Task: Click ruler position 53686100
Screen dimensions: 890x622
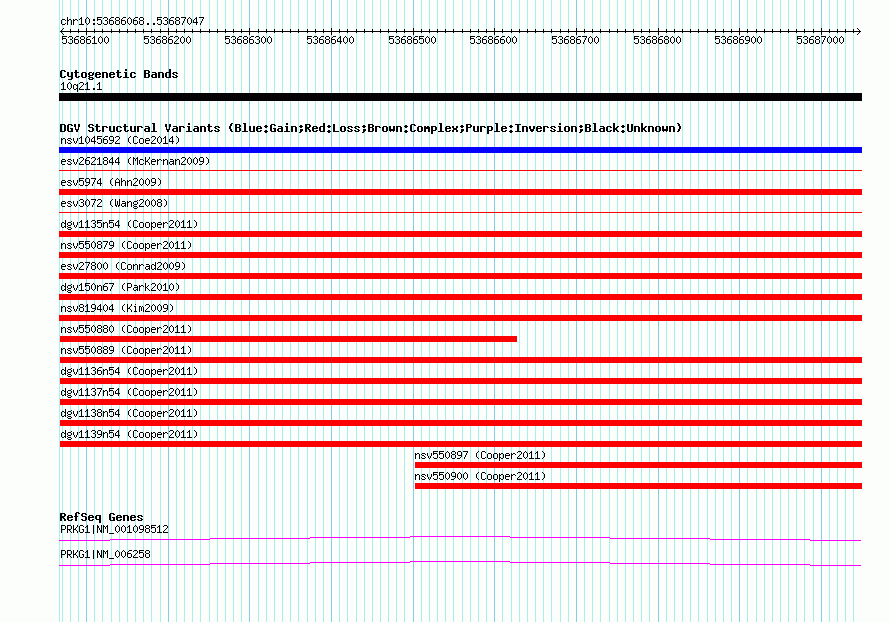Action: pos(85,40)
